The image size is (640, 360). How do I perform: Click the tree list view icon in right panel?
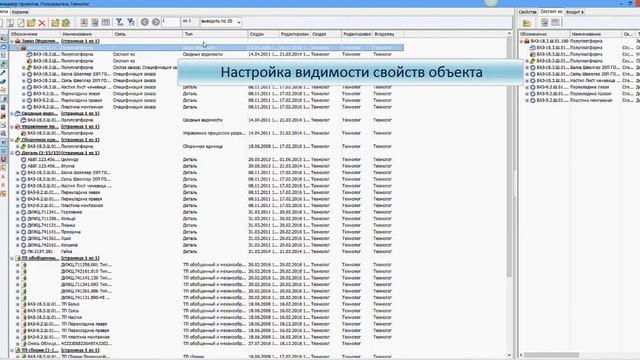click(544, 22)
